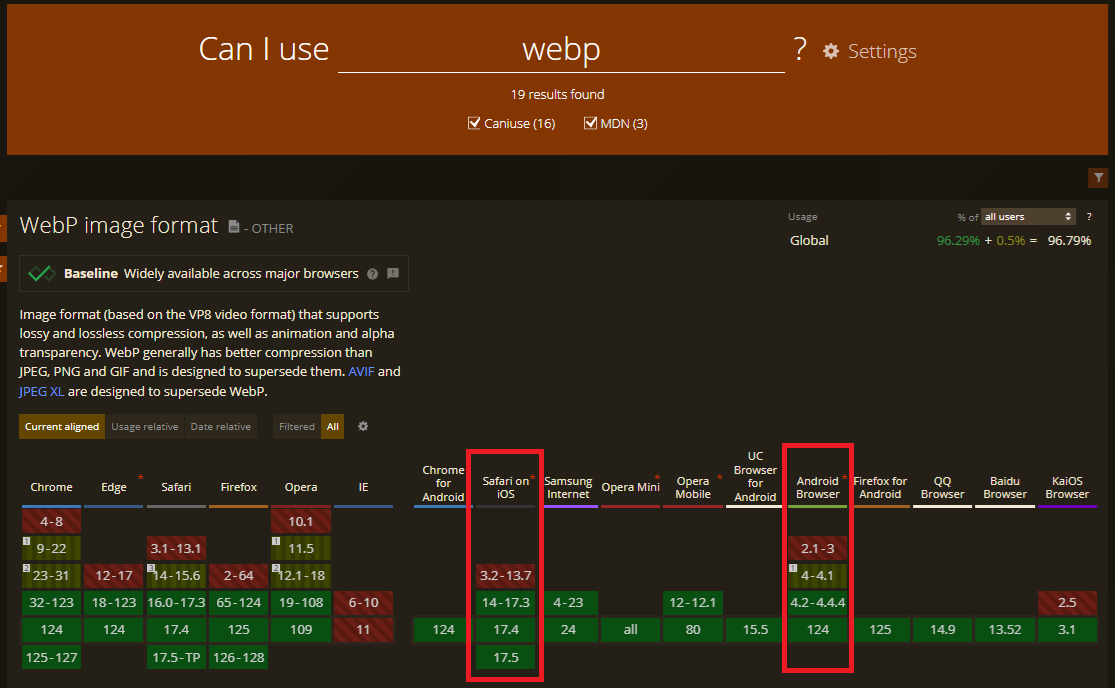
Task: Select Firefox 126-128 version cell
Action: (238, 657)
